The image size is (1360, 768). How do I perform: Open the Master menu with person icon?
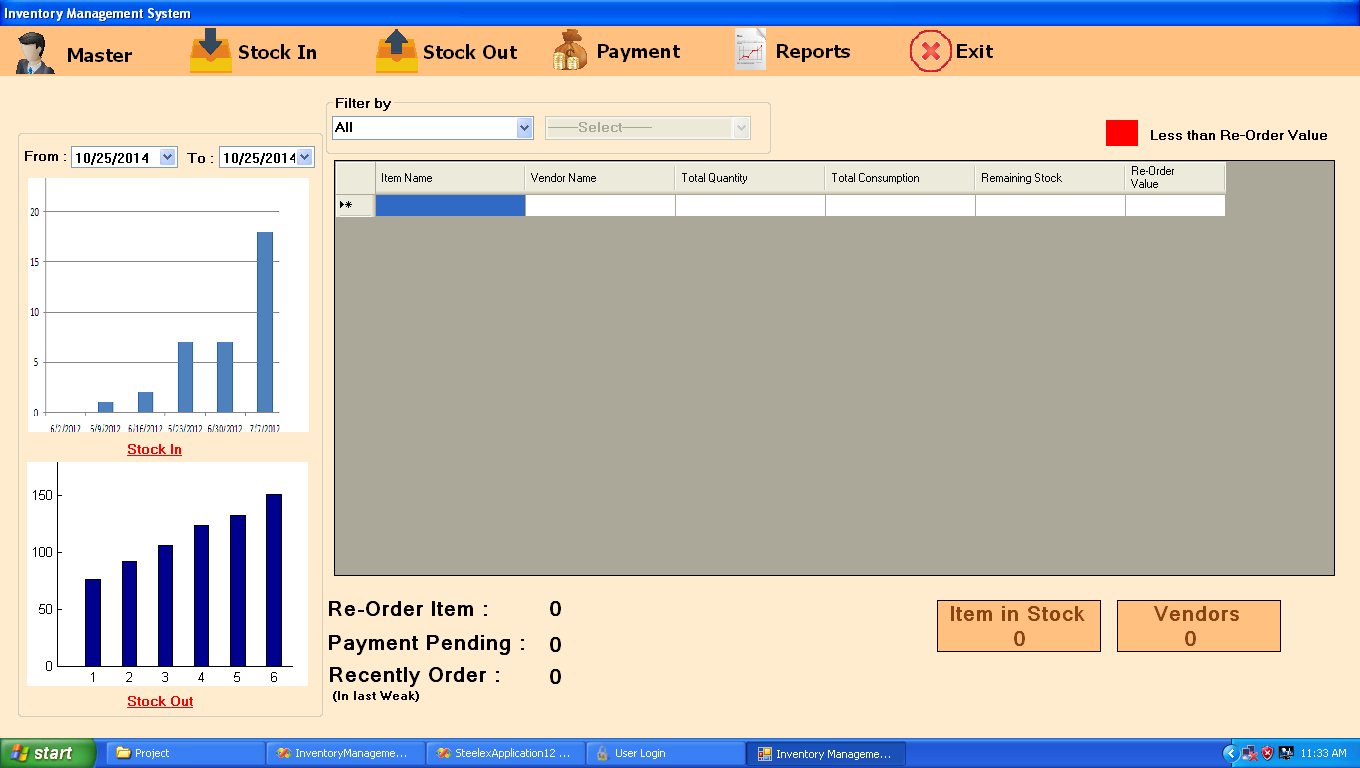[75, 53]
